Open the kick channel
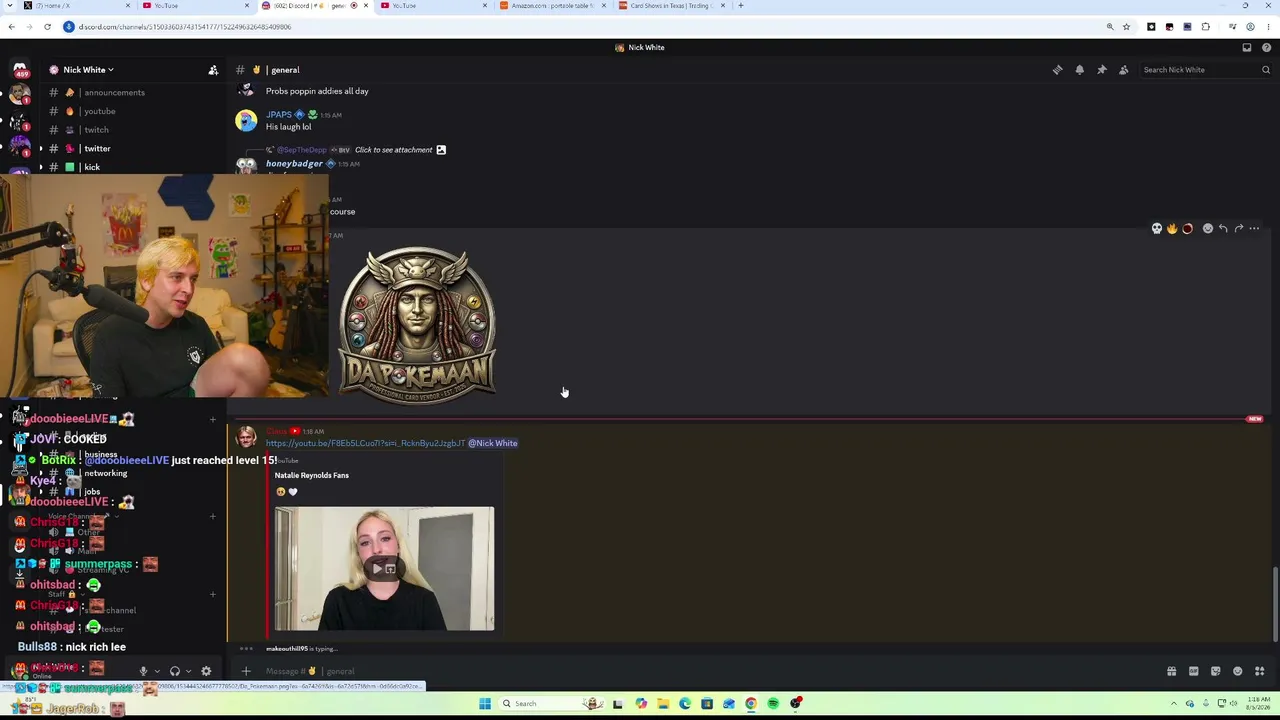1280x720 pixels. pos(92,167)
